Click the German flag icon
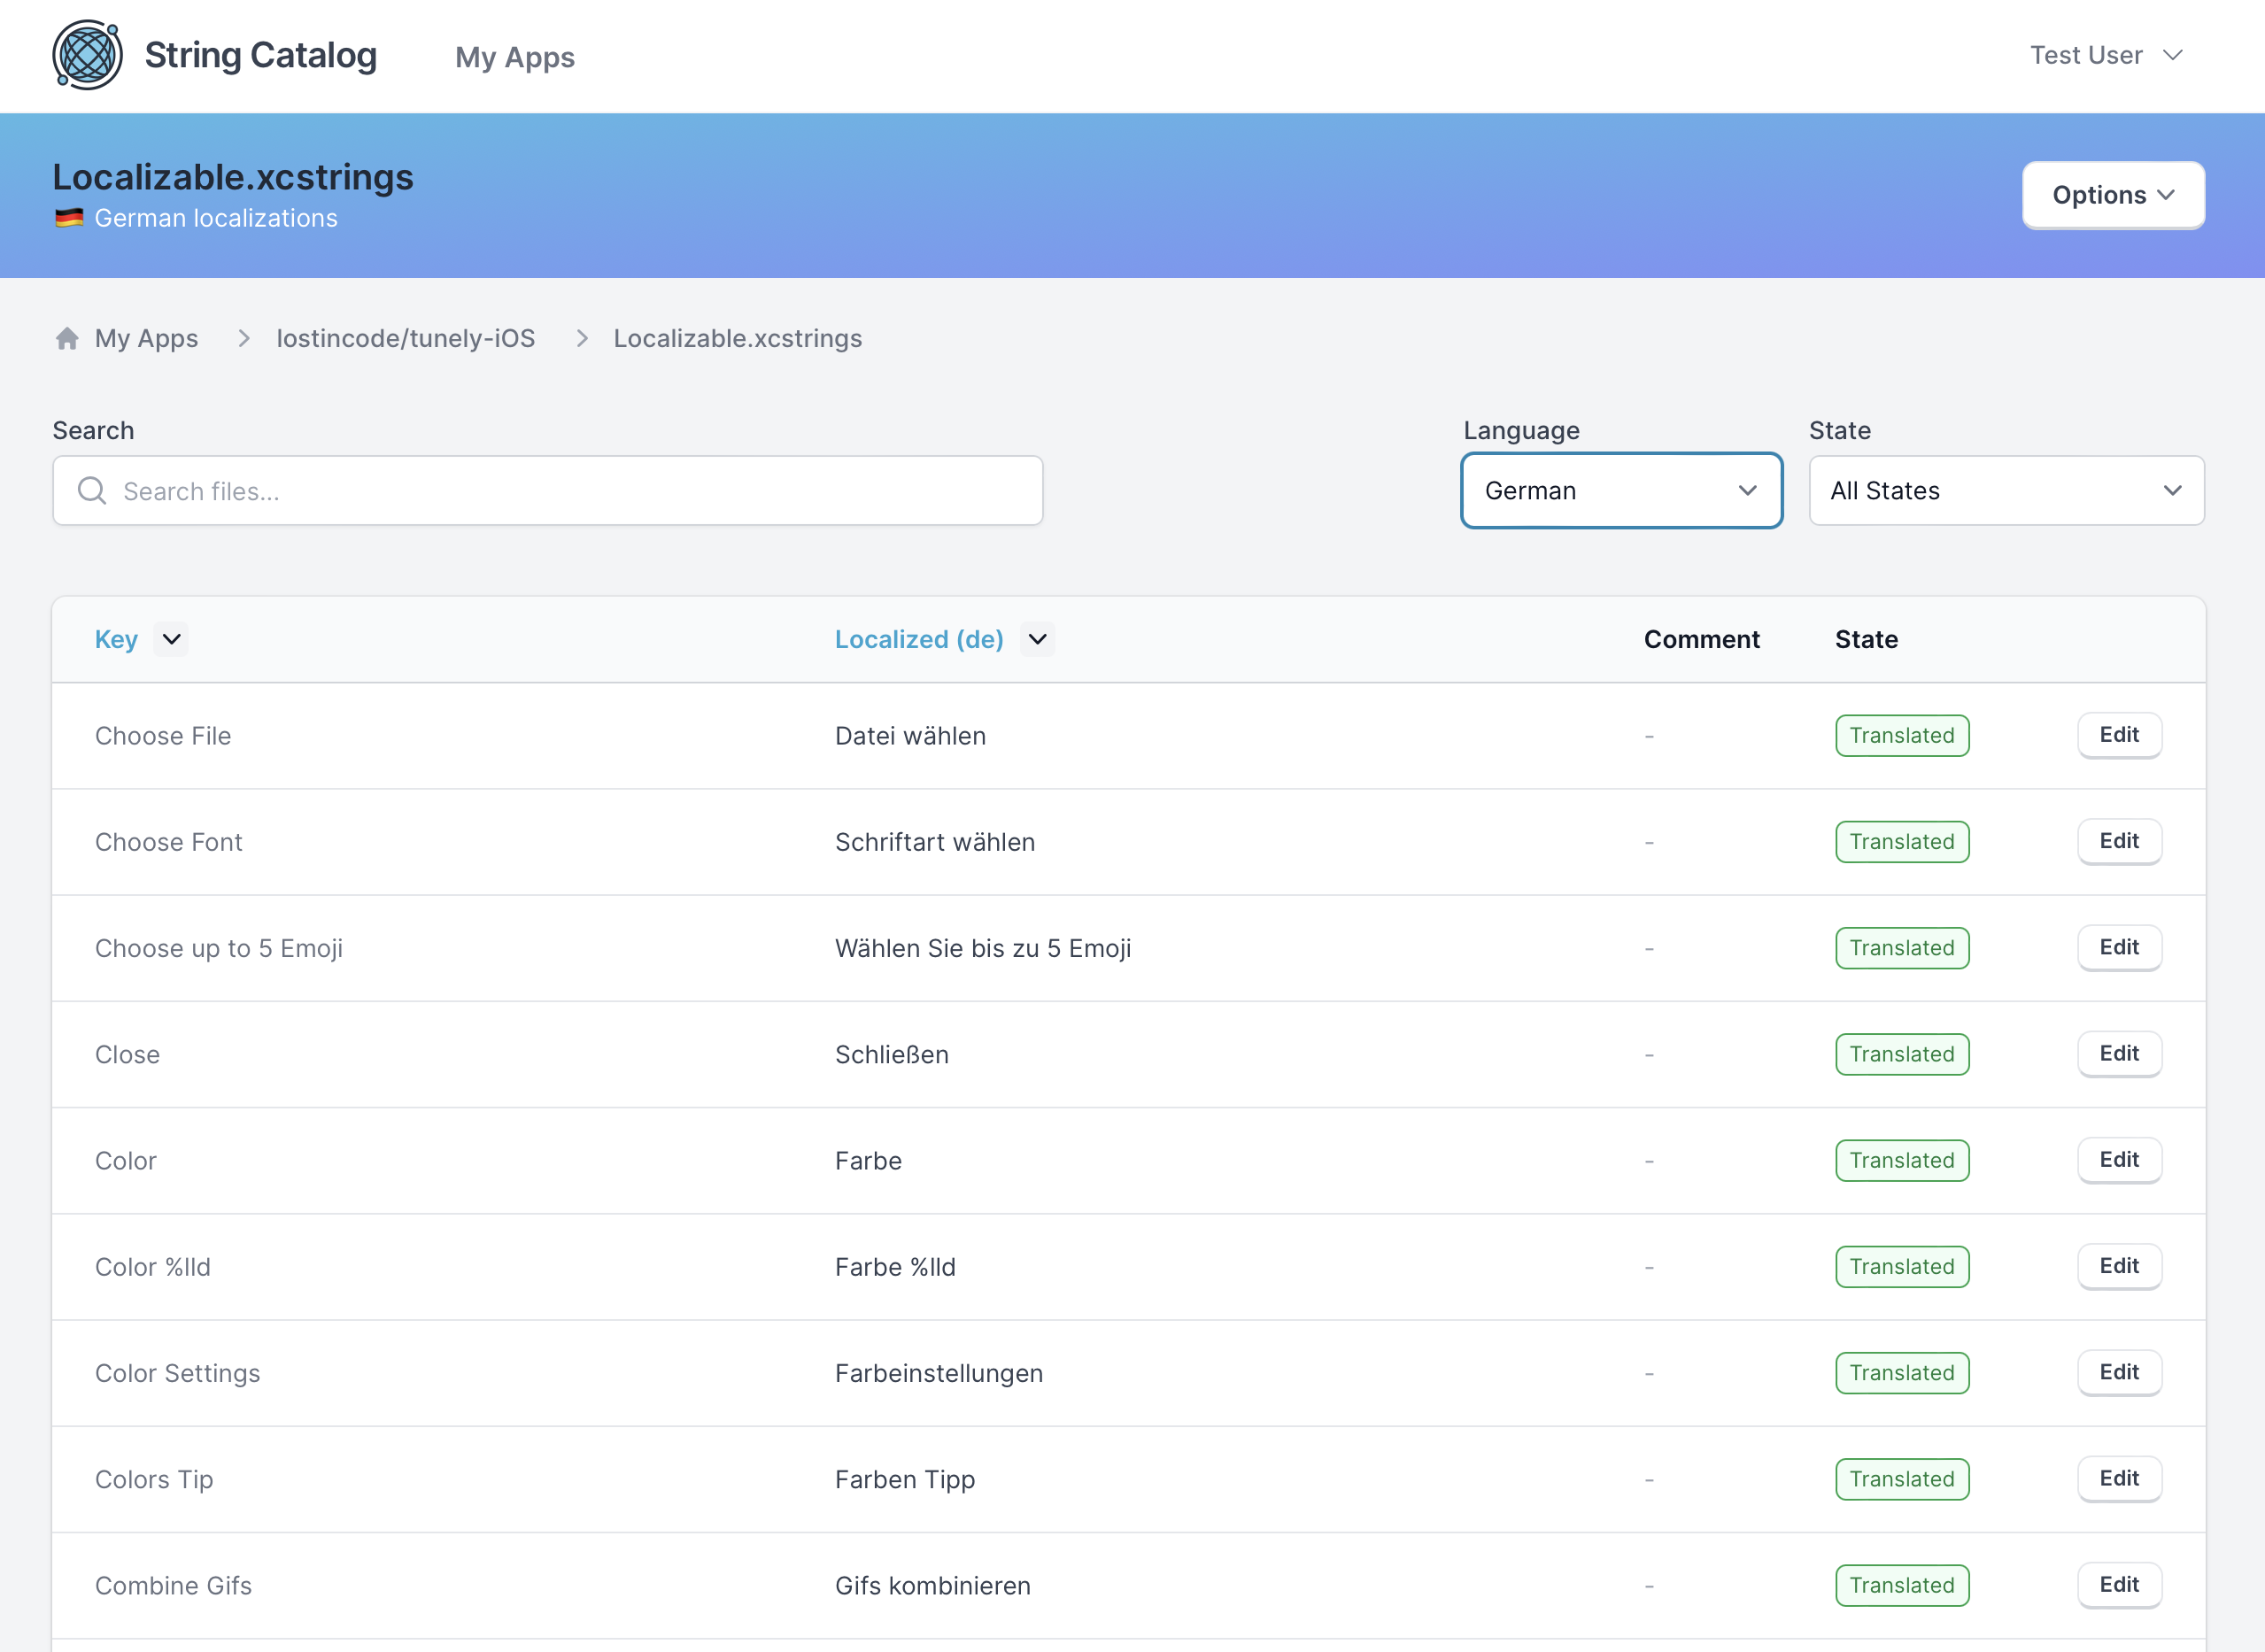 coord(69,218)
